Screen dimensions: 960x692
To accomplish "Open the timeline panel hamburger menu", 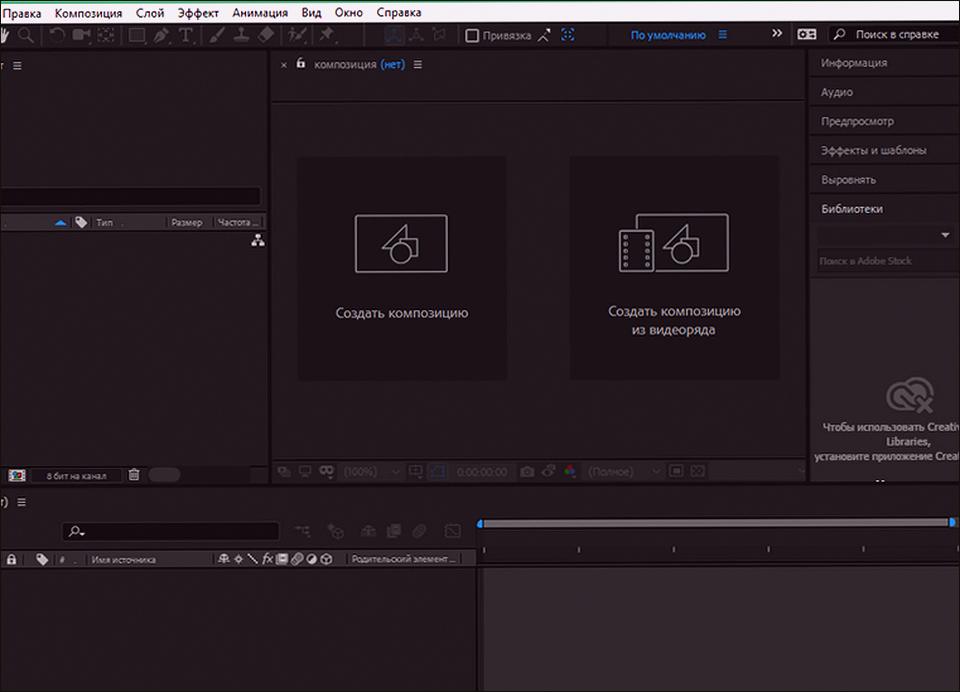I will [x=21, y=502].
